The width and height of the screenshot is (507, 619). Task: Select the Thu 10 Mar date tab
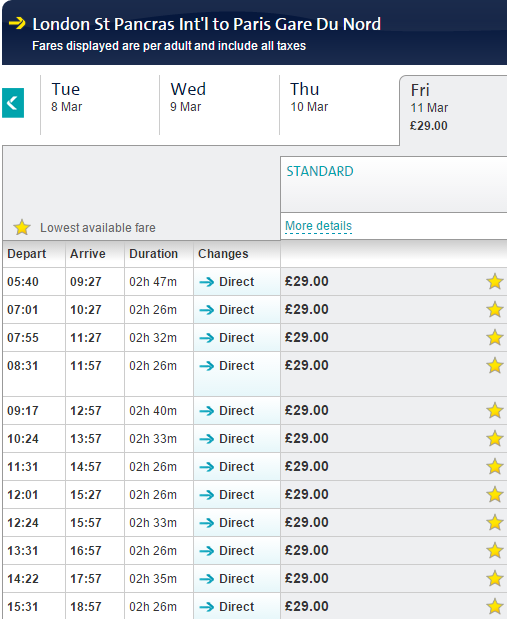click(339, 105)
